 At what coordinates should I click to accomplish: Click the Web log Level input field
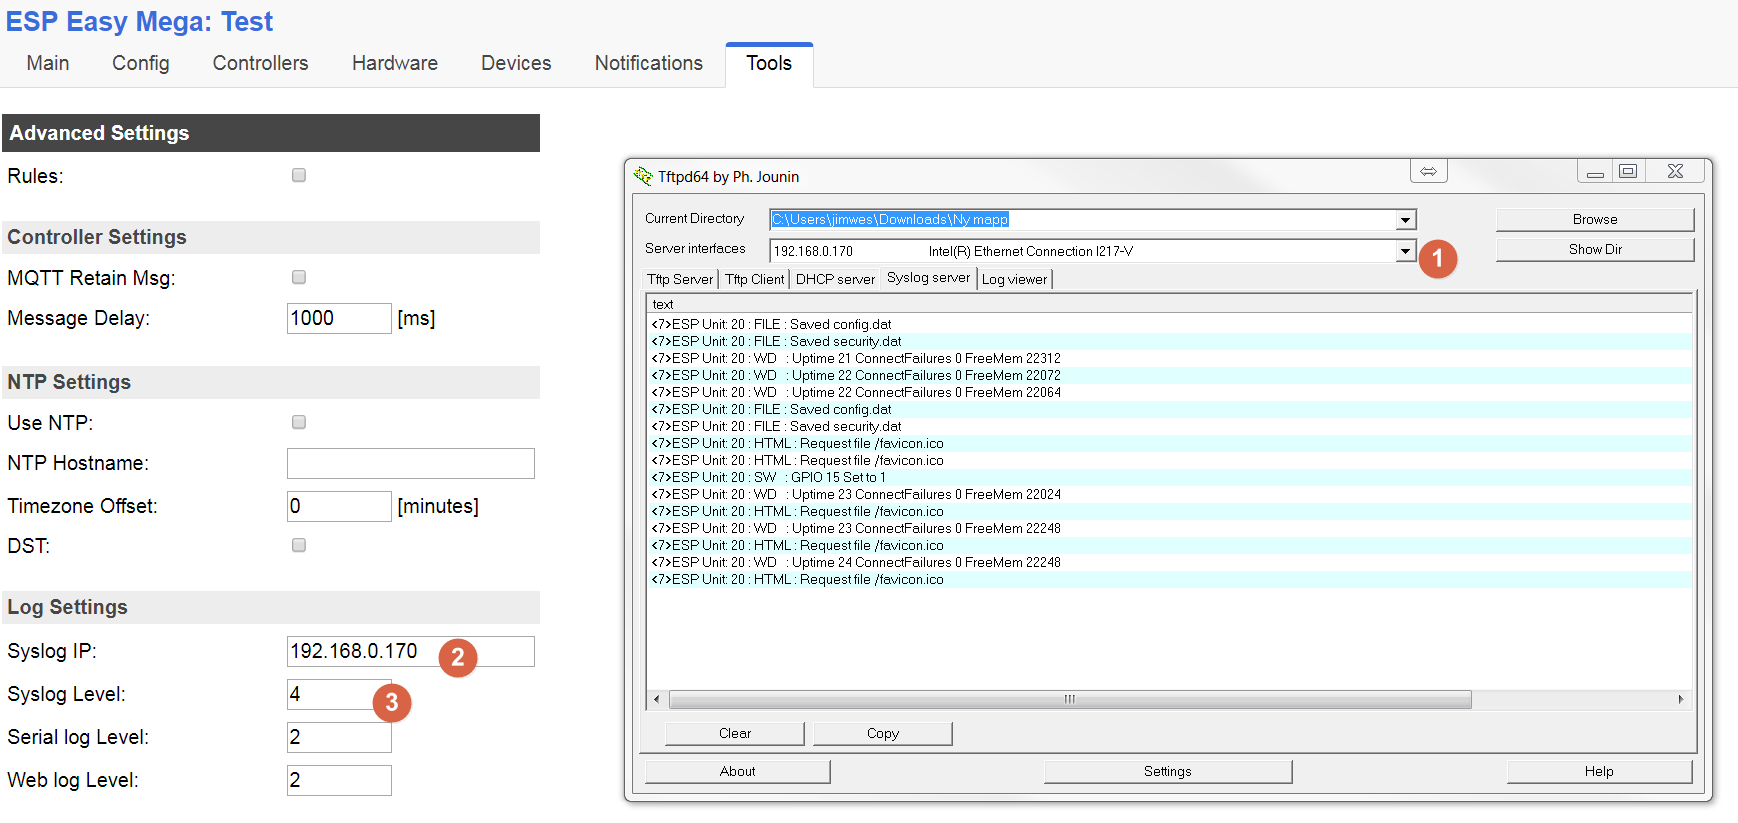pyautogui.click(x=339, y=780)
